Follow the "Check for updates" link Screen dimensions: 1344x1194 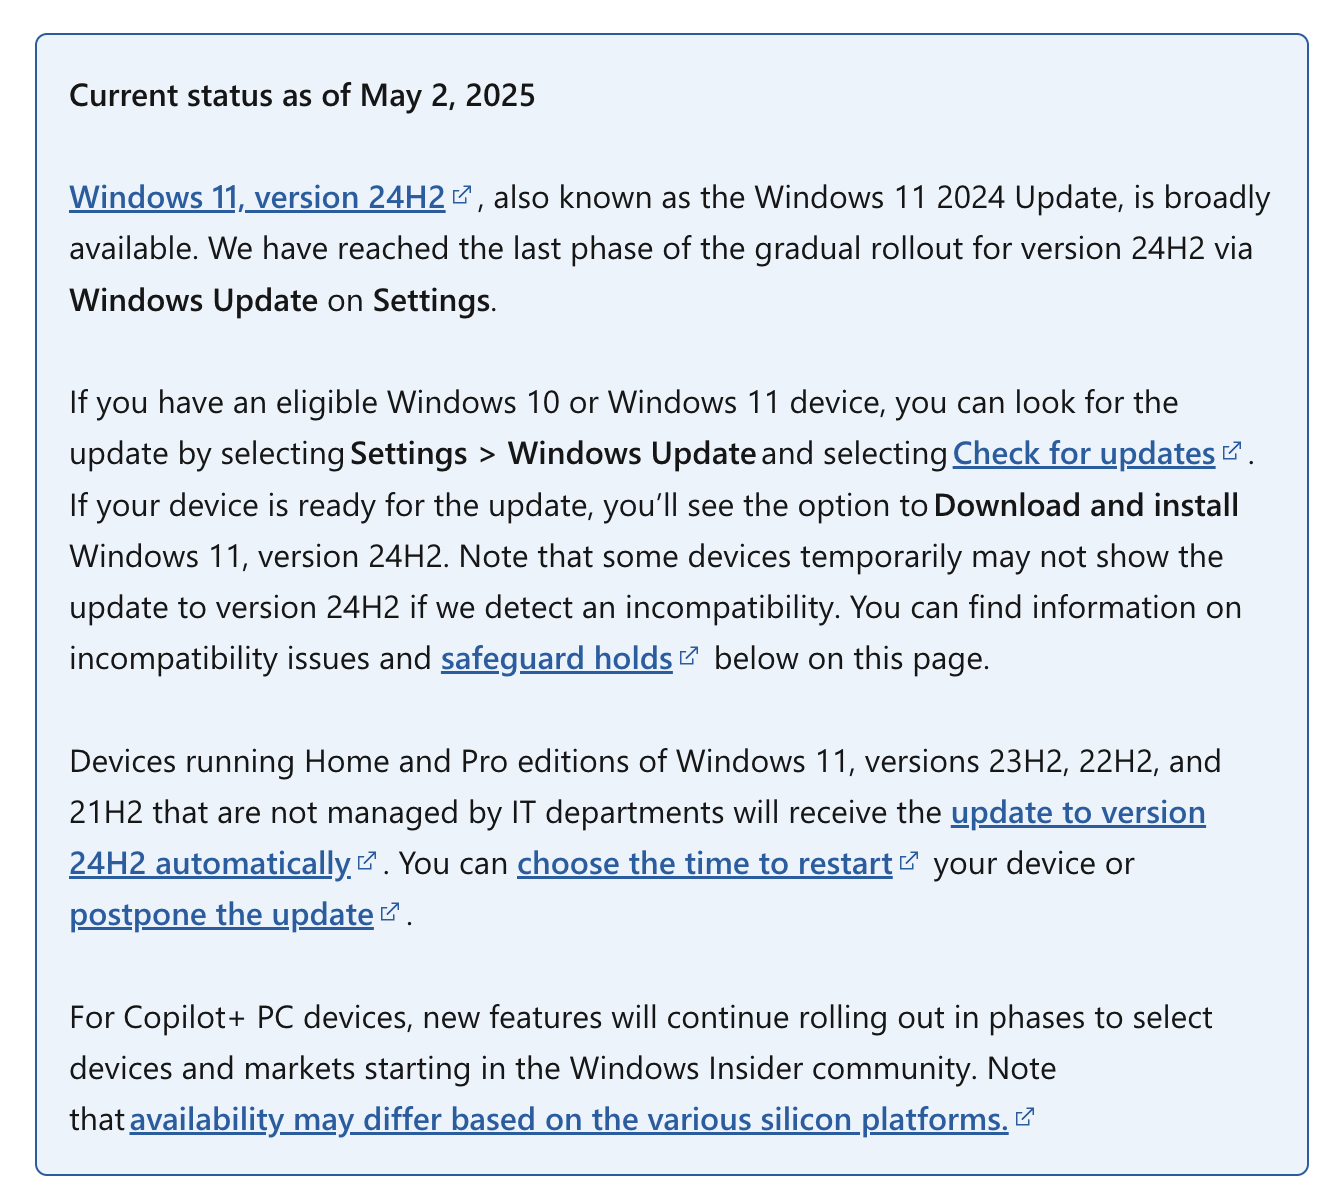click(x=1083, y=454)
